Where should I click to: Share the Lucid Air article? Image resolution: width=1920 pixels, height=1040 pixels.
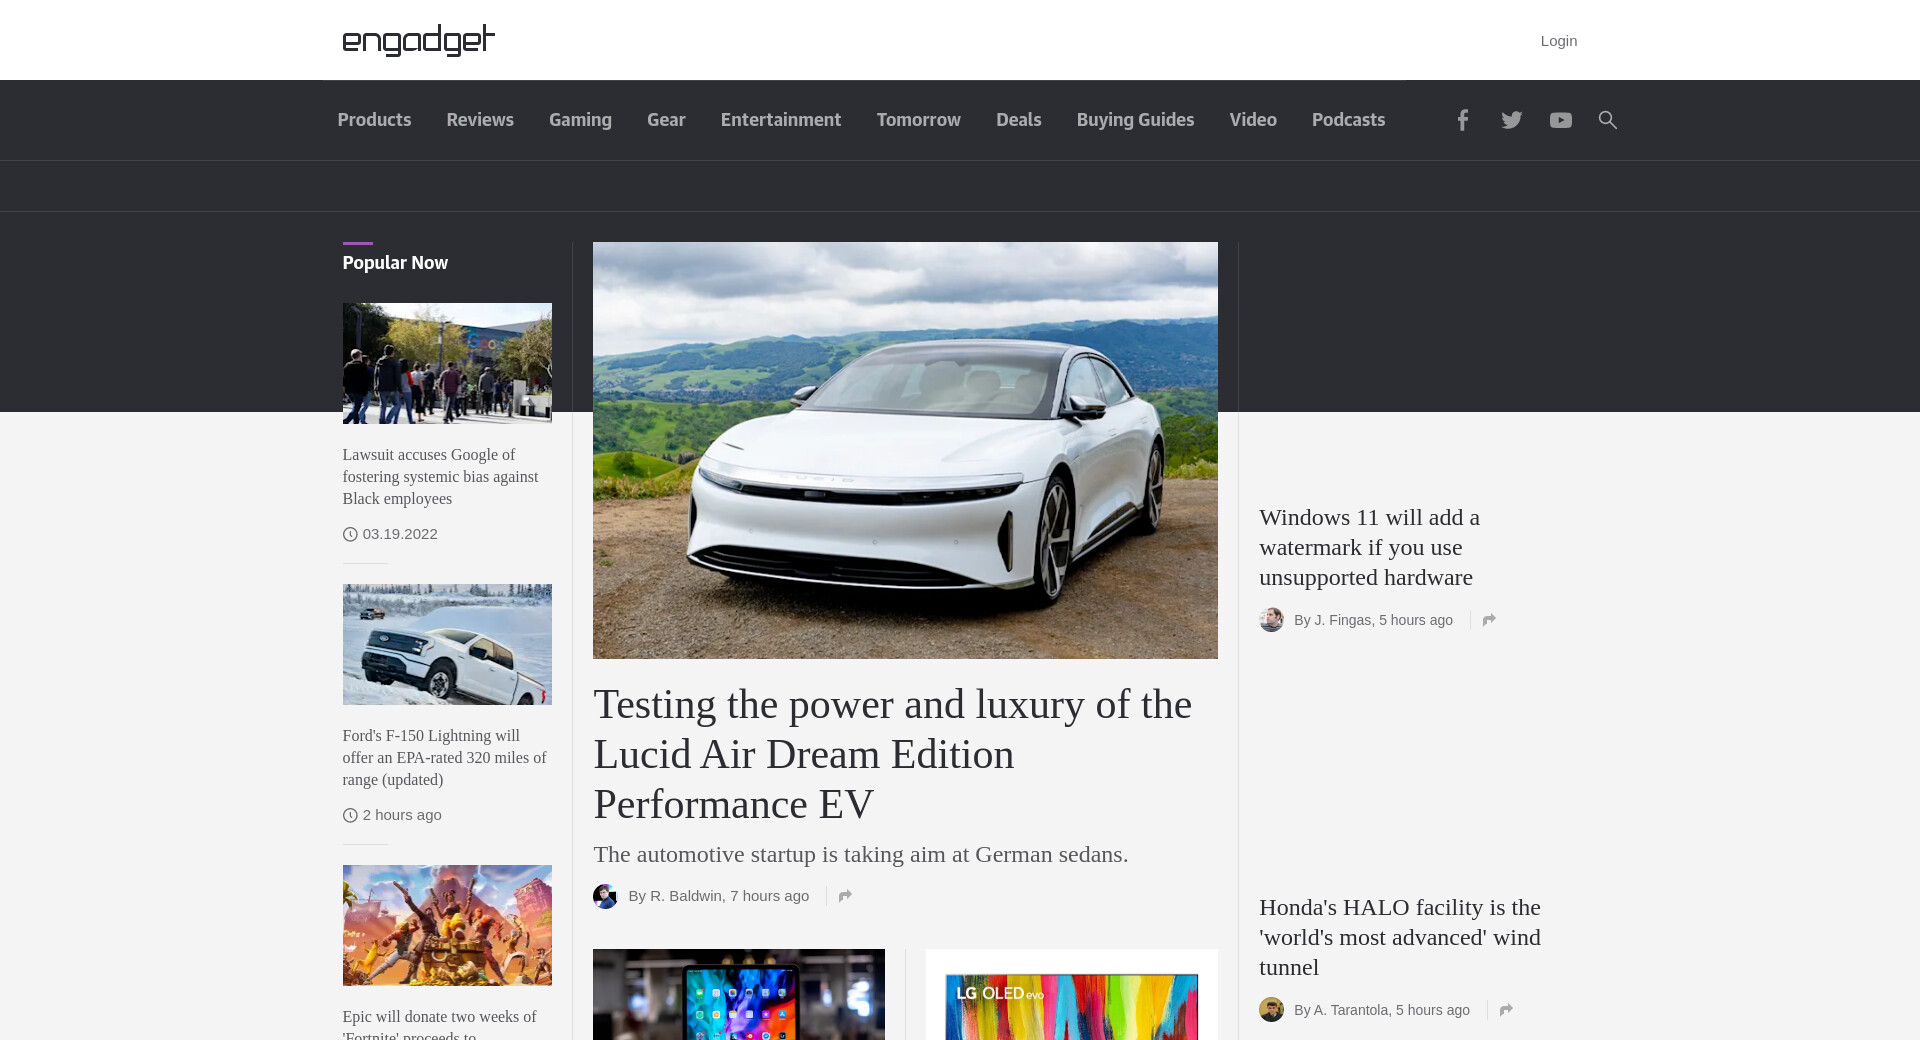point(845,896)
